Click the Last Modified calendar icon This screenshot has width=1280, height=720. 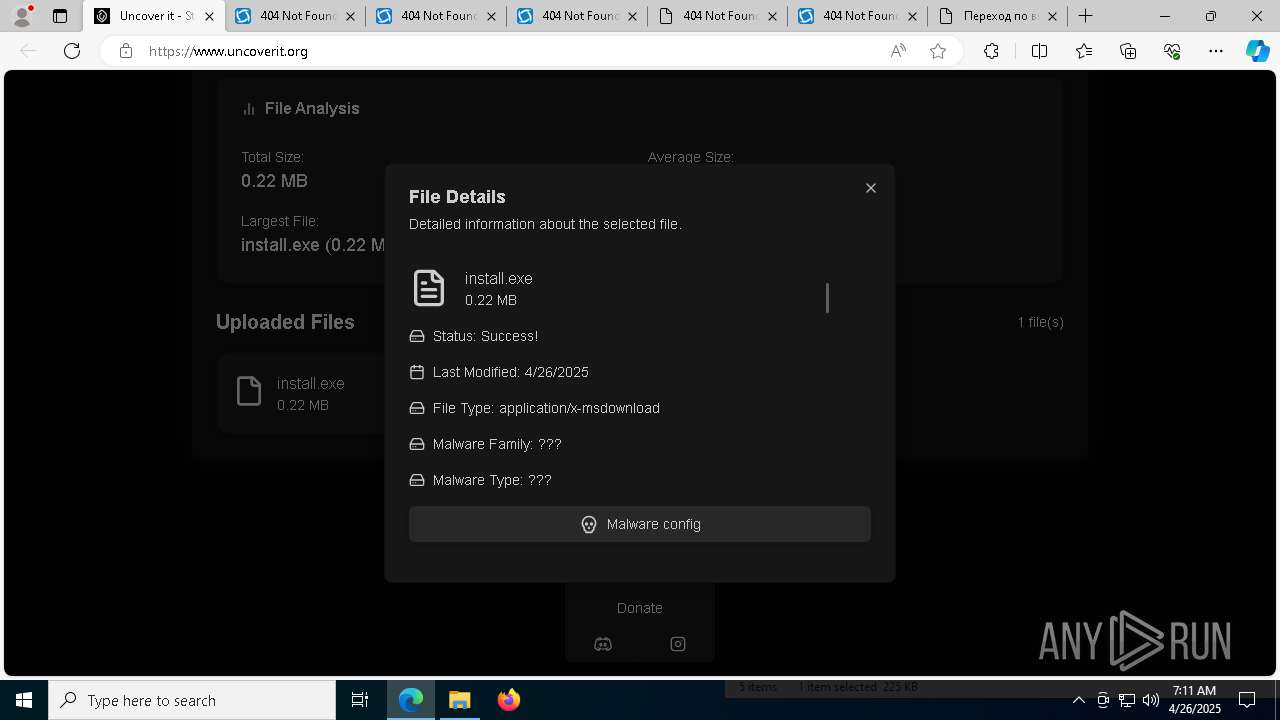[x=417, y=372]
